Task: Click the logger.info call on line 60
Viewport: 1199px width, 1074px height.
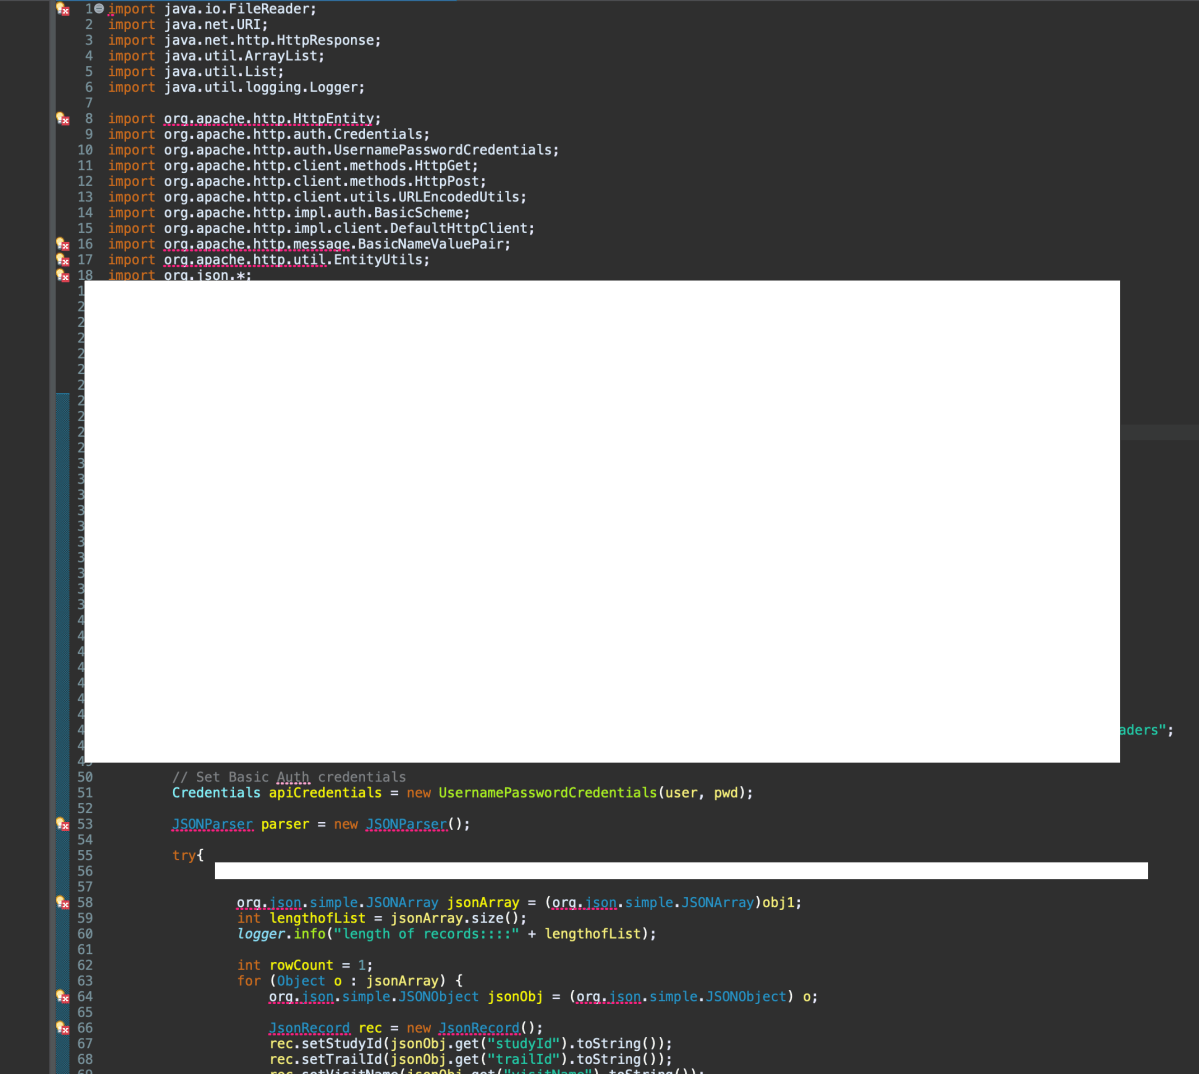Action: [447, 934]
